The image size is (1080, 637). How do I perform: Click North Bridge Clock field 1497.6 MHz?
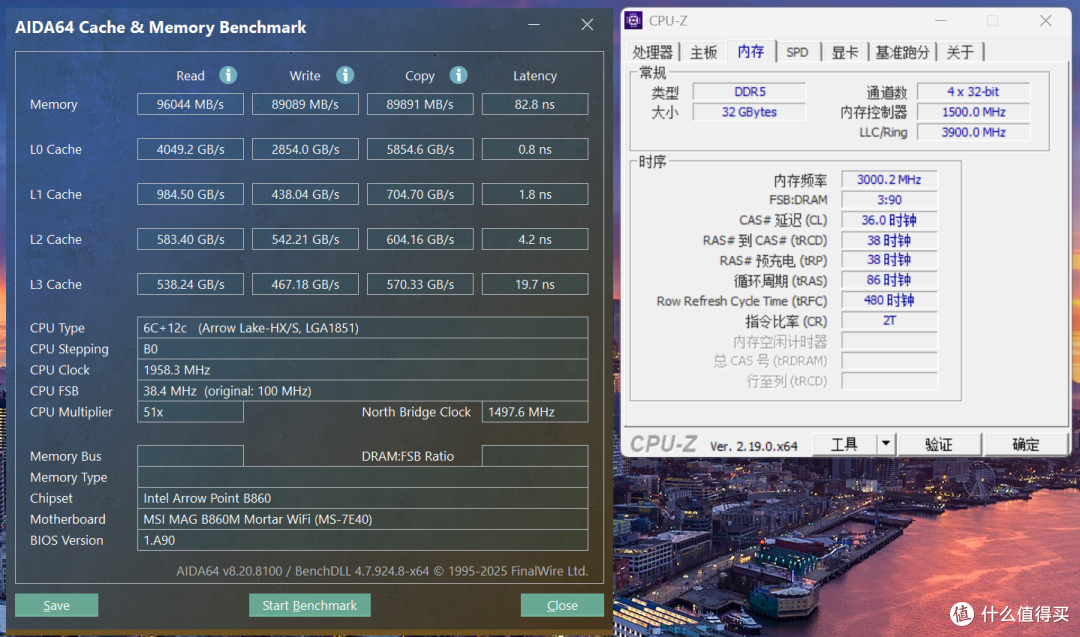[535, 412]
